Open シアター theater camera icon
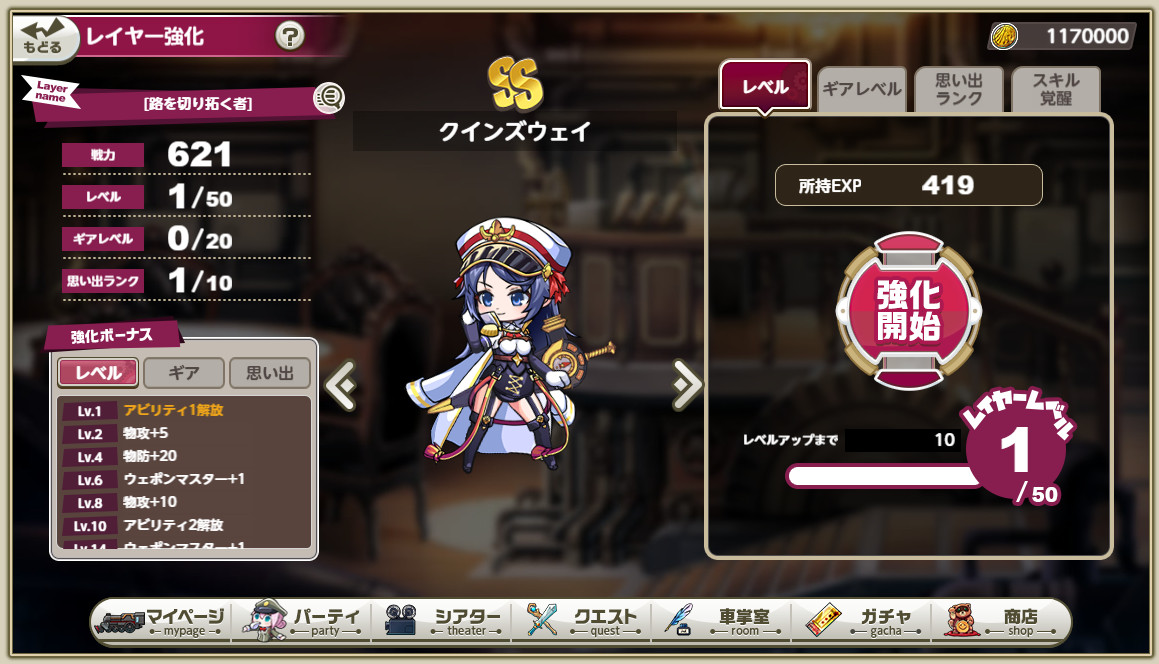 click(x=401, y=620)
